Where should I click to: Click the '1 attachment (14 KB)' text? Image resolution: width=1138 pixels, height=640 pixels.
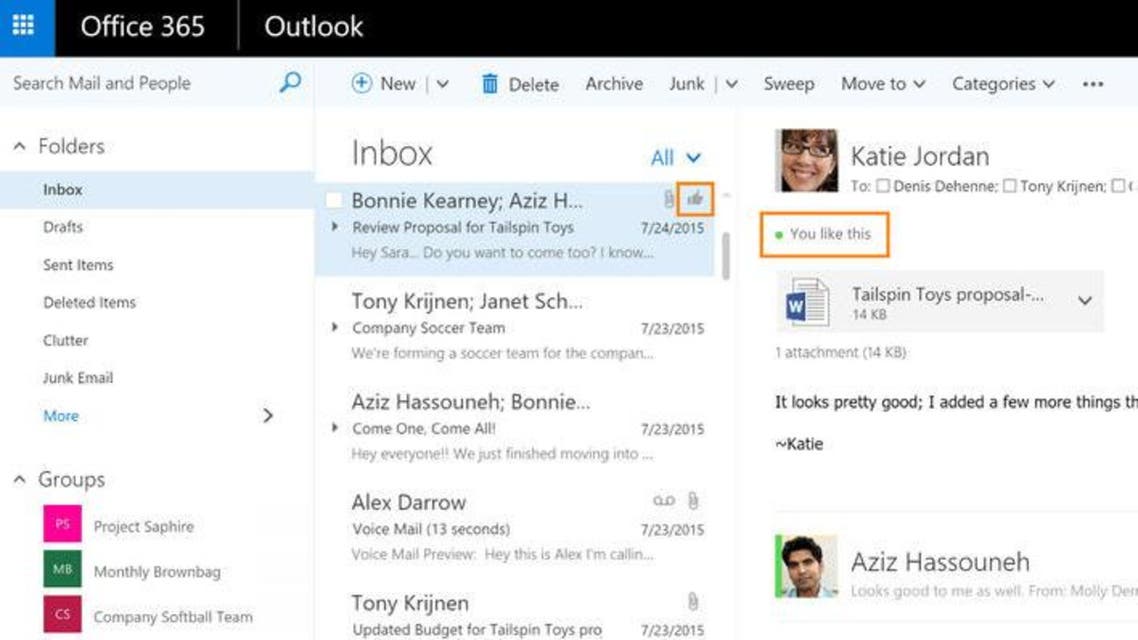click(x=840, y=353)
